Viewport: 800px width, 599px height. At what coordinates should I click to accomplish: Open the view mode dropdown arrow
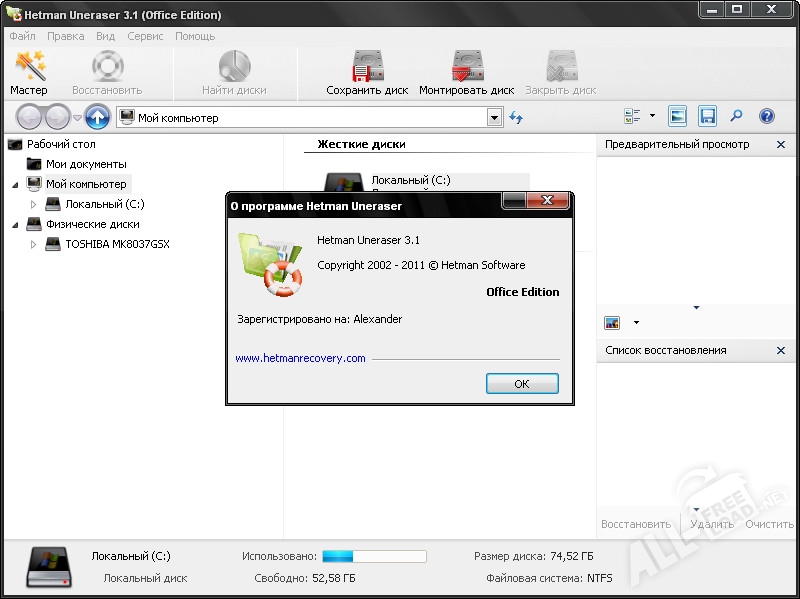tap(652, 116)
